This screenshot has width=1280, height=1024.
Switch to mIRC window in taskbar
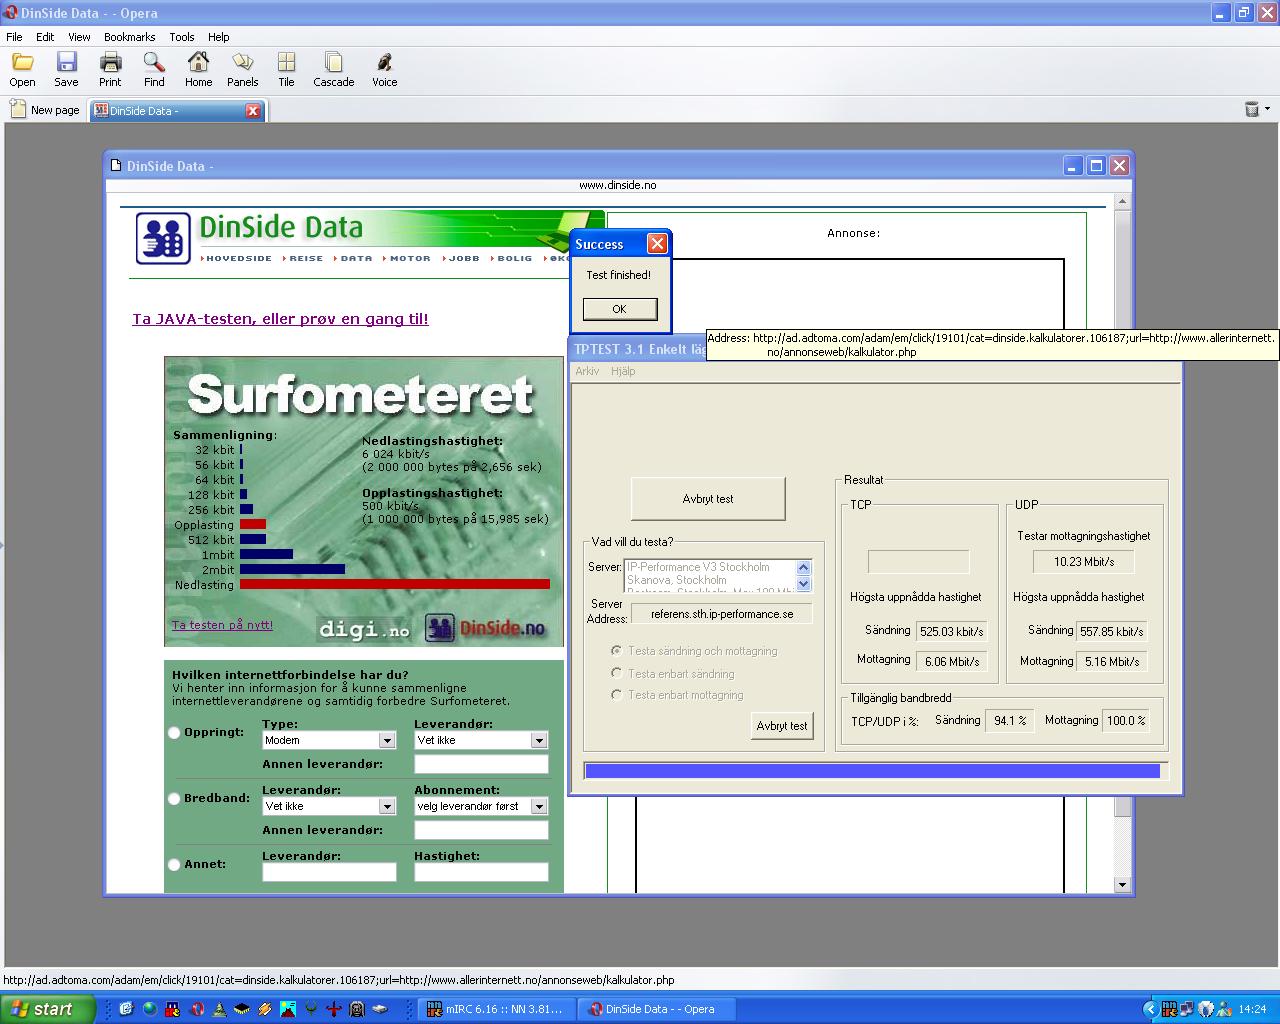[496, 1009]
